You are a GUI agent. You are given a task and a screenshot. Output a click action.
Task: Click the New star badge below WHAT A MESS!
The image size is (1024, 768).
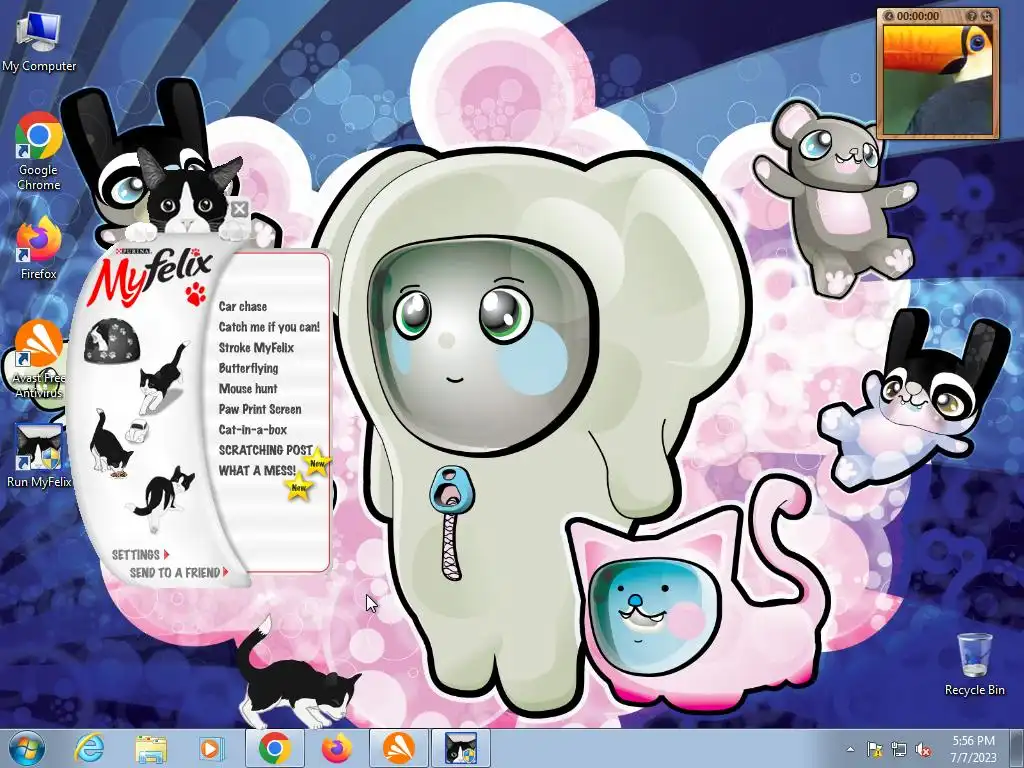tap(298, 487)
